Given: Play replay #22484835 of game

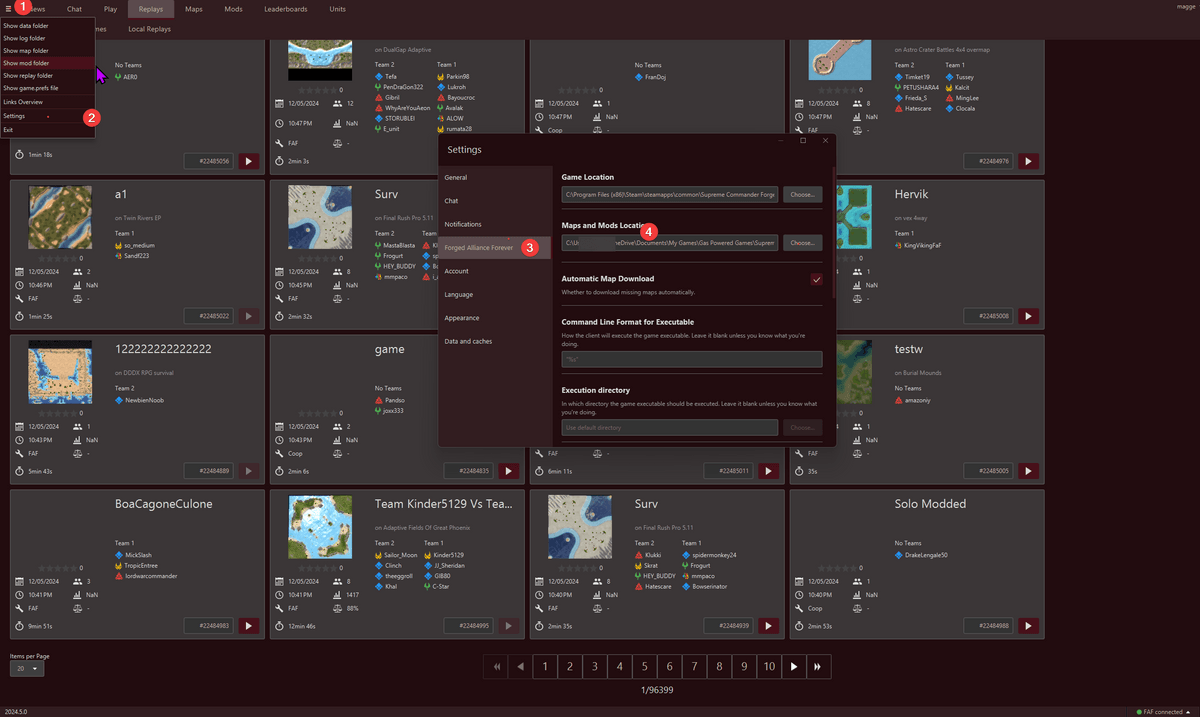Looking at the screenshot, I should (x=508, y=471).
